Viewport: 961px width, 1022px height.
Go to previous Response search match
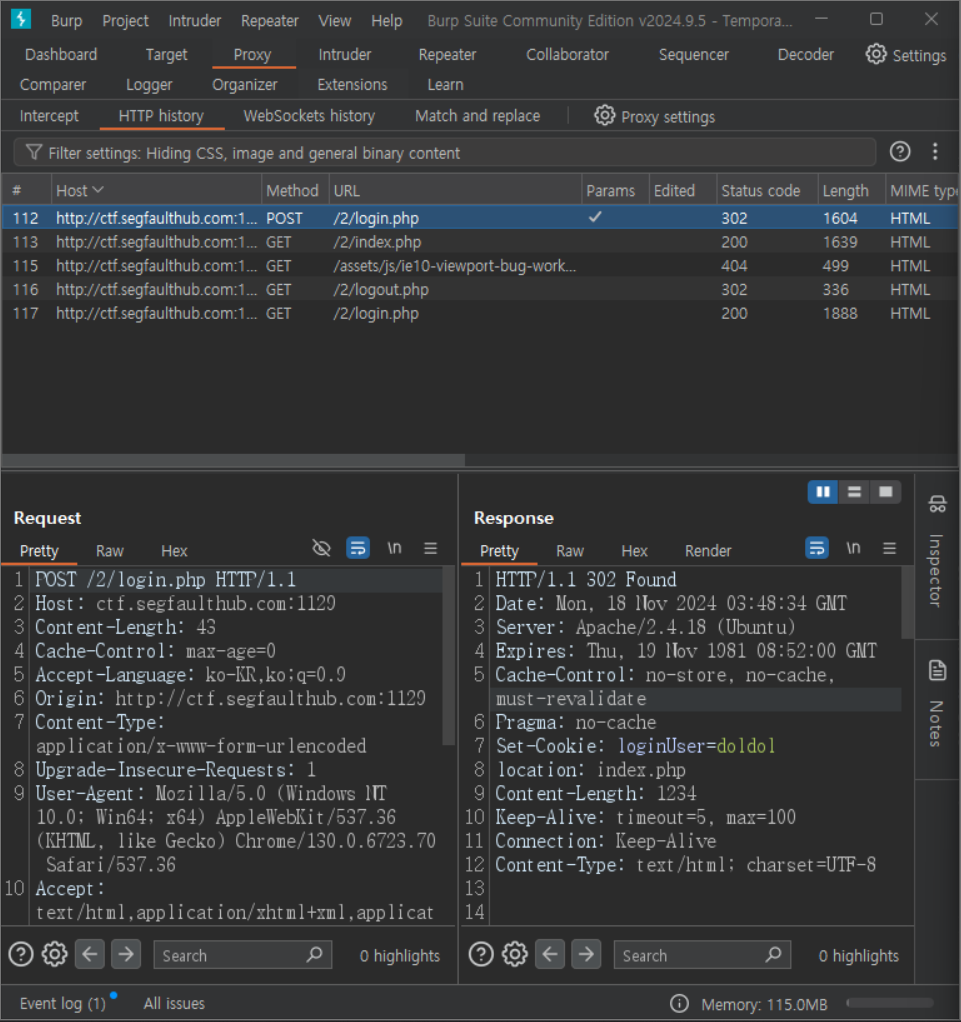point(550,955)
